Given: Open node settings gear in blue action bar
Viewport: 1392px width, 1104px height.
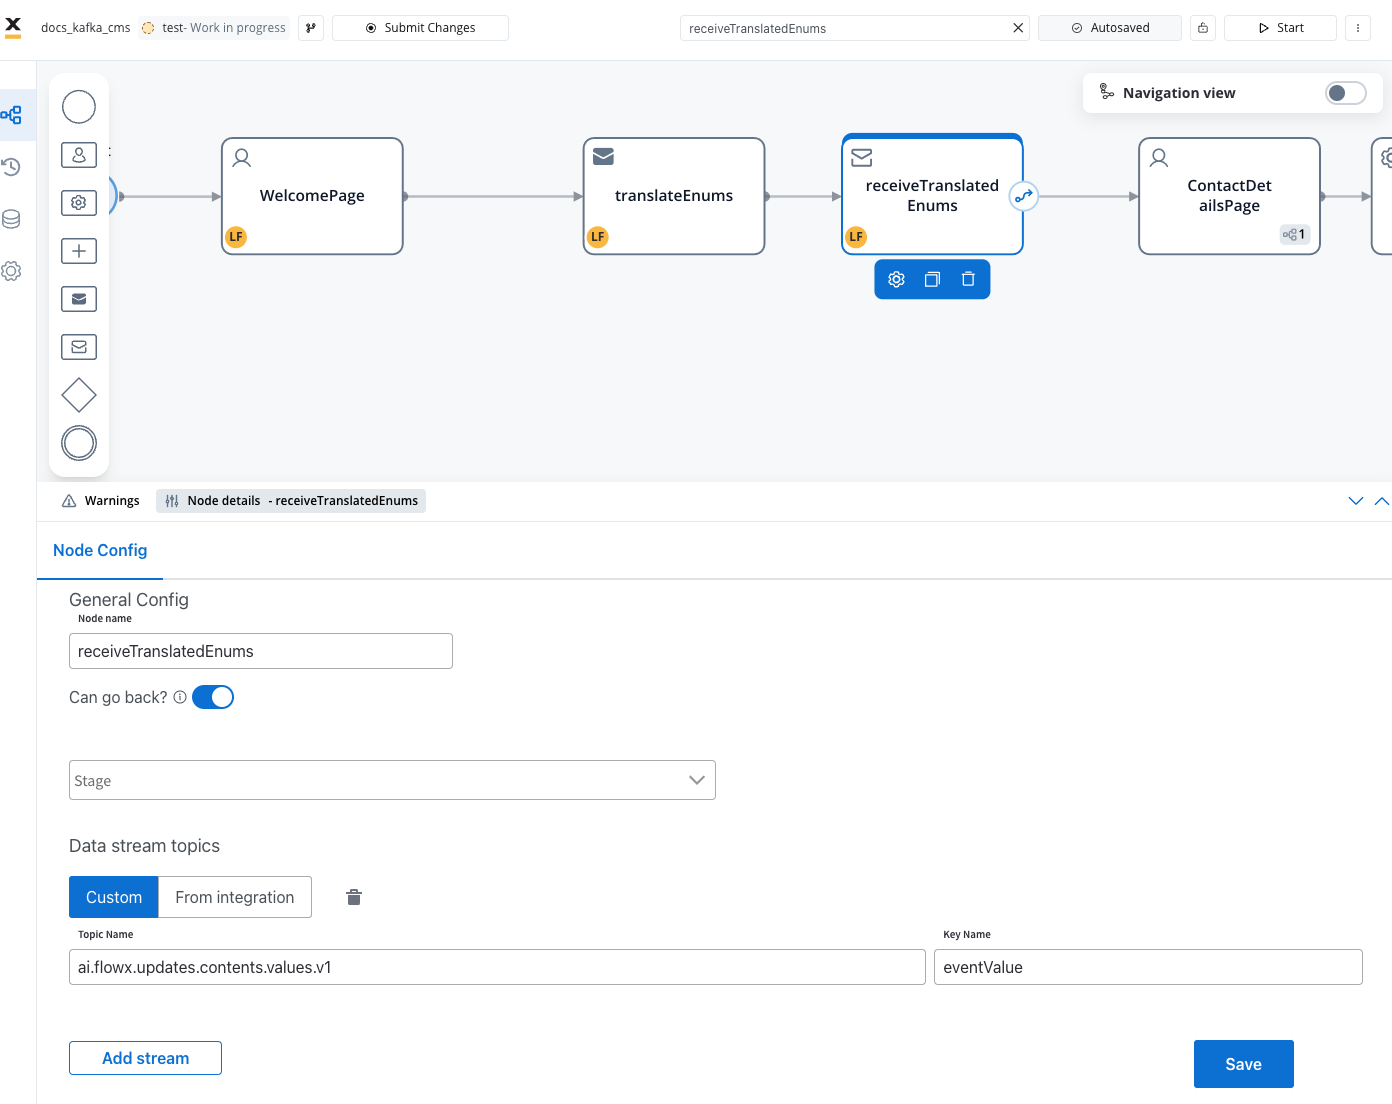Looking at the screenshot, I should point(897,280).
